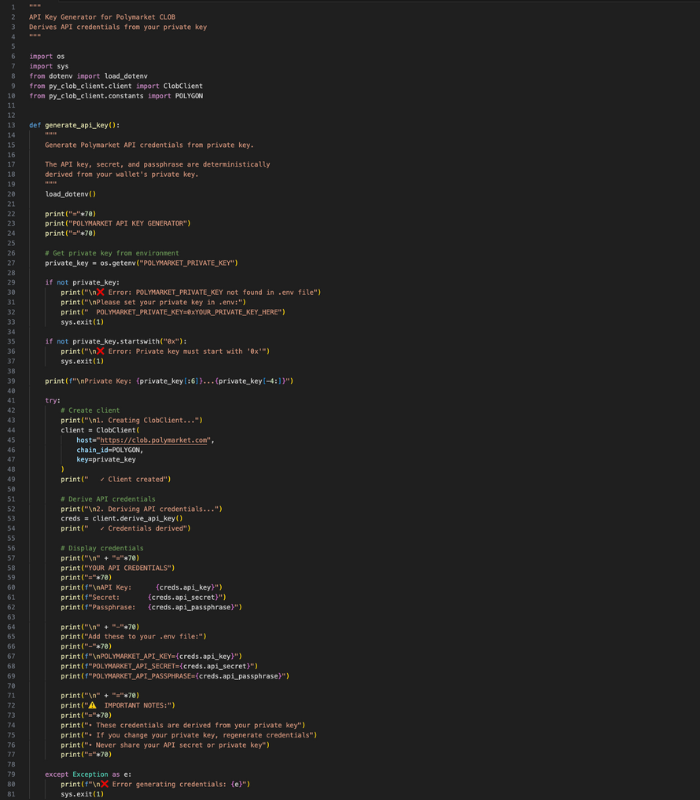700x800 pixels.
Task: Click line number 79 in the gutter
Action: [11, 774]
